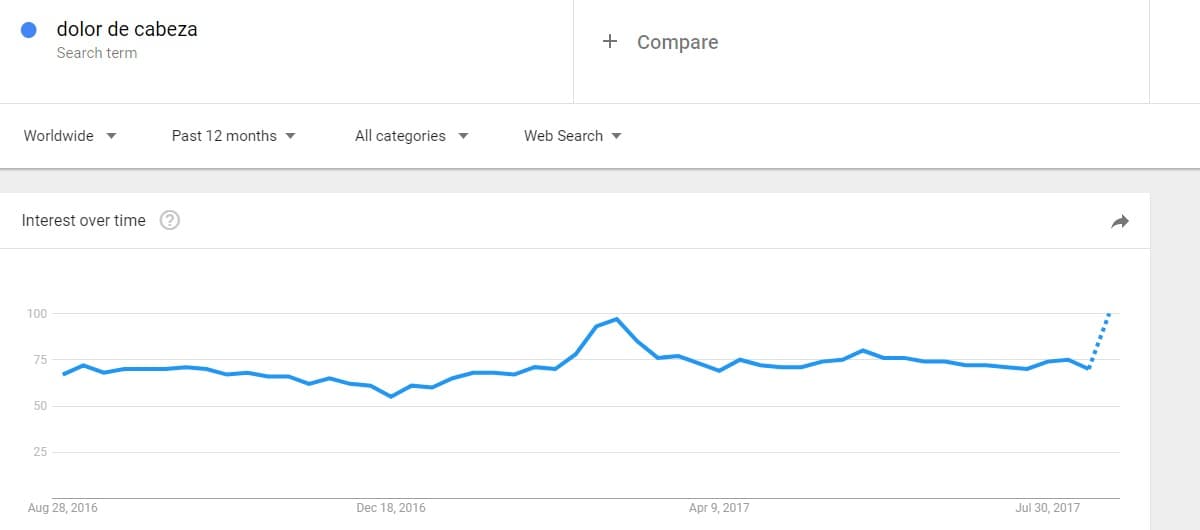
Task: Click the 100 value on the vertical axis
Action: pos(37,314)
